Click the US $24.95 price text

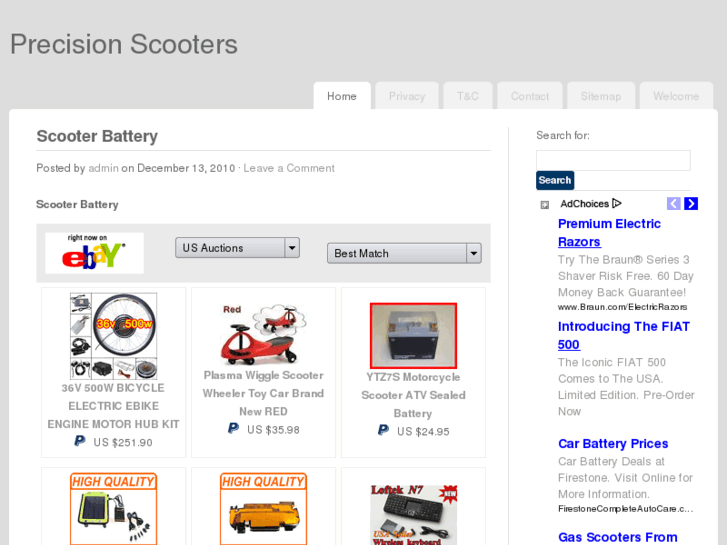(423, 432)
